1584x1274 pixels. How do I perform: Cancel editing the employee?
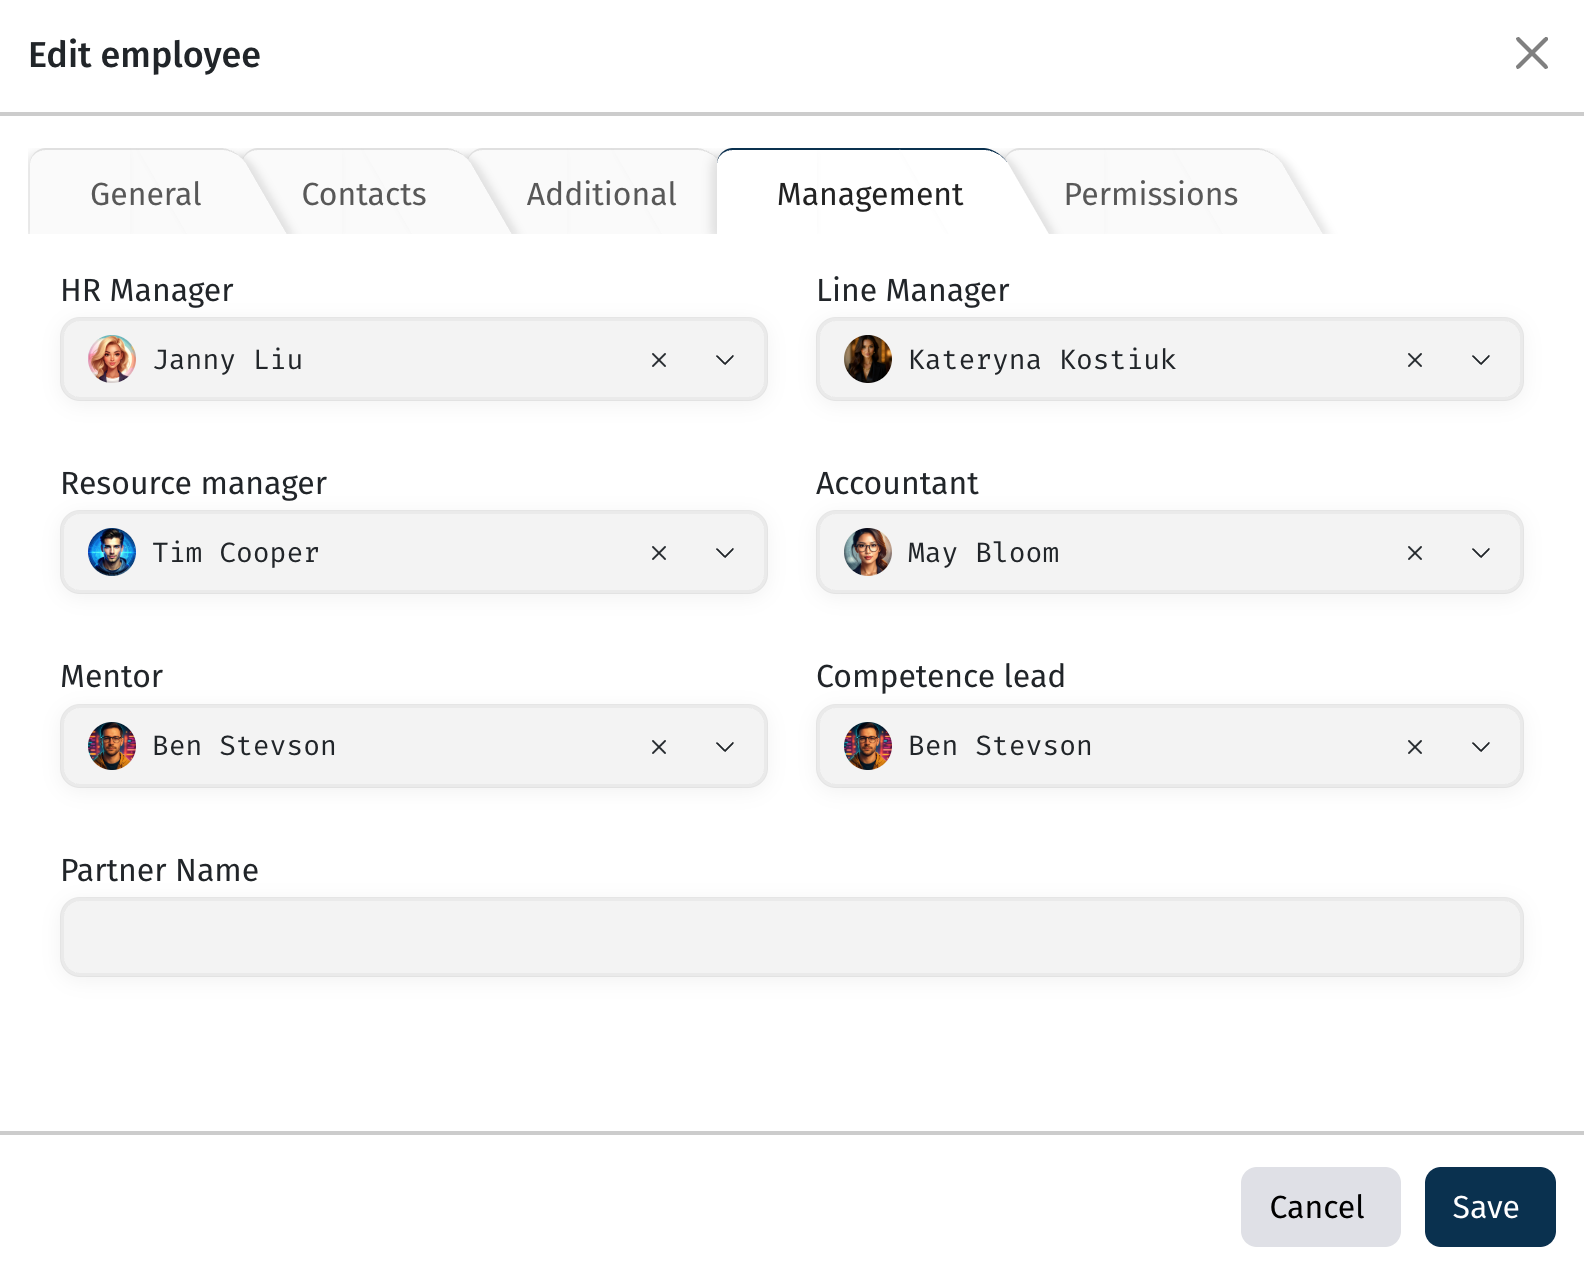click(x=1319, y=1207)
